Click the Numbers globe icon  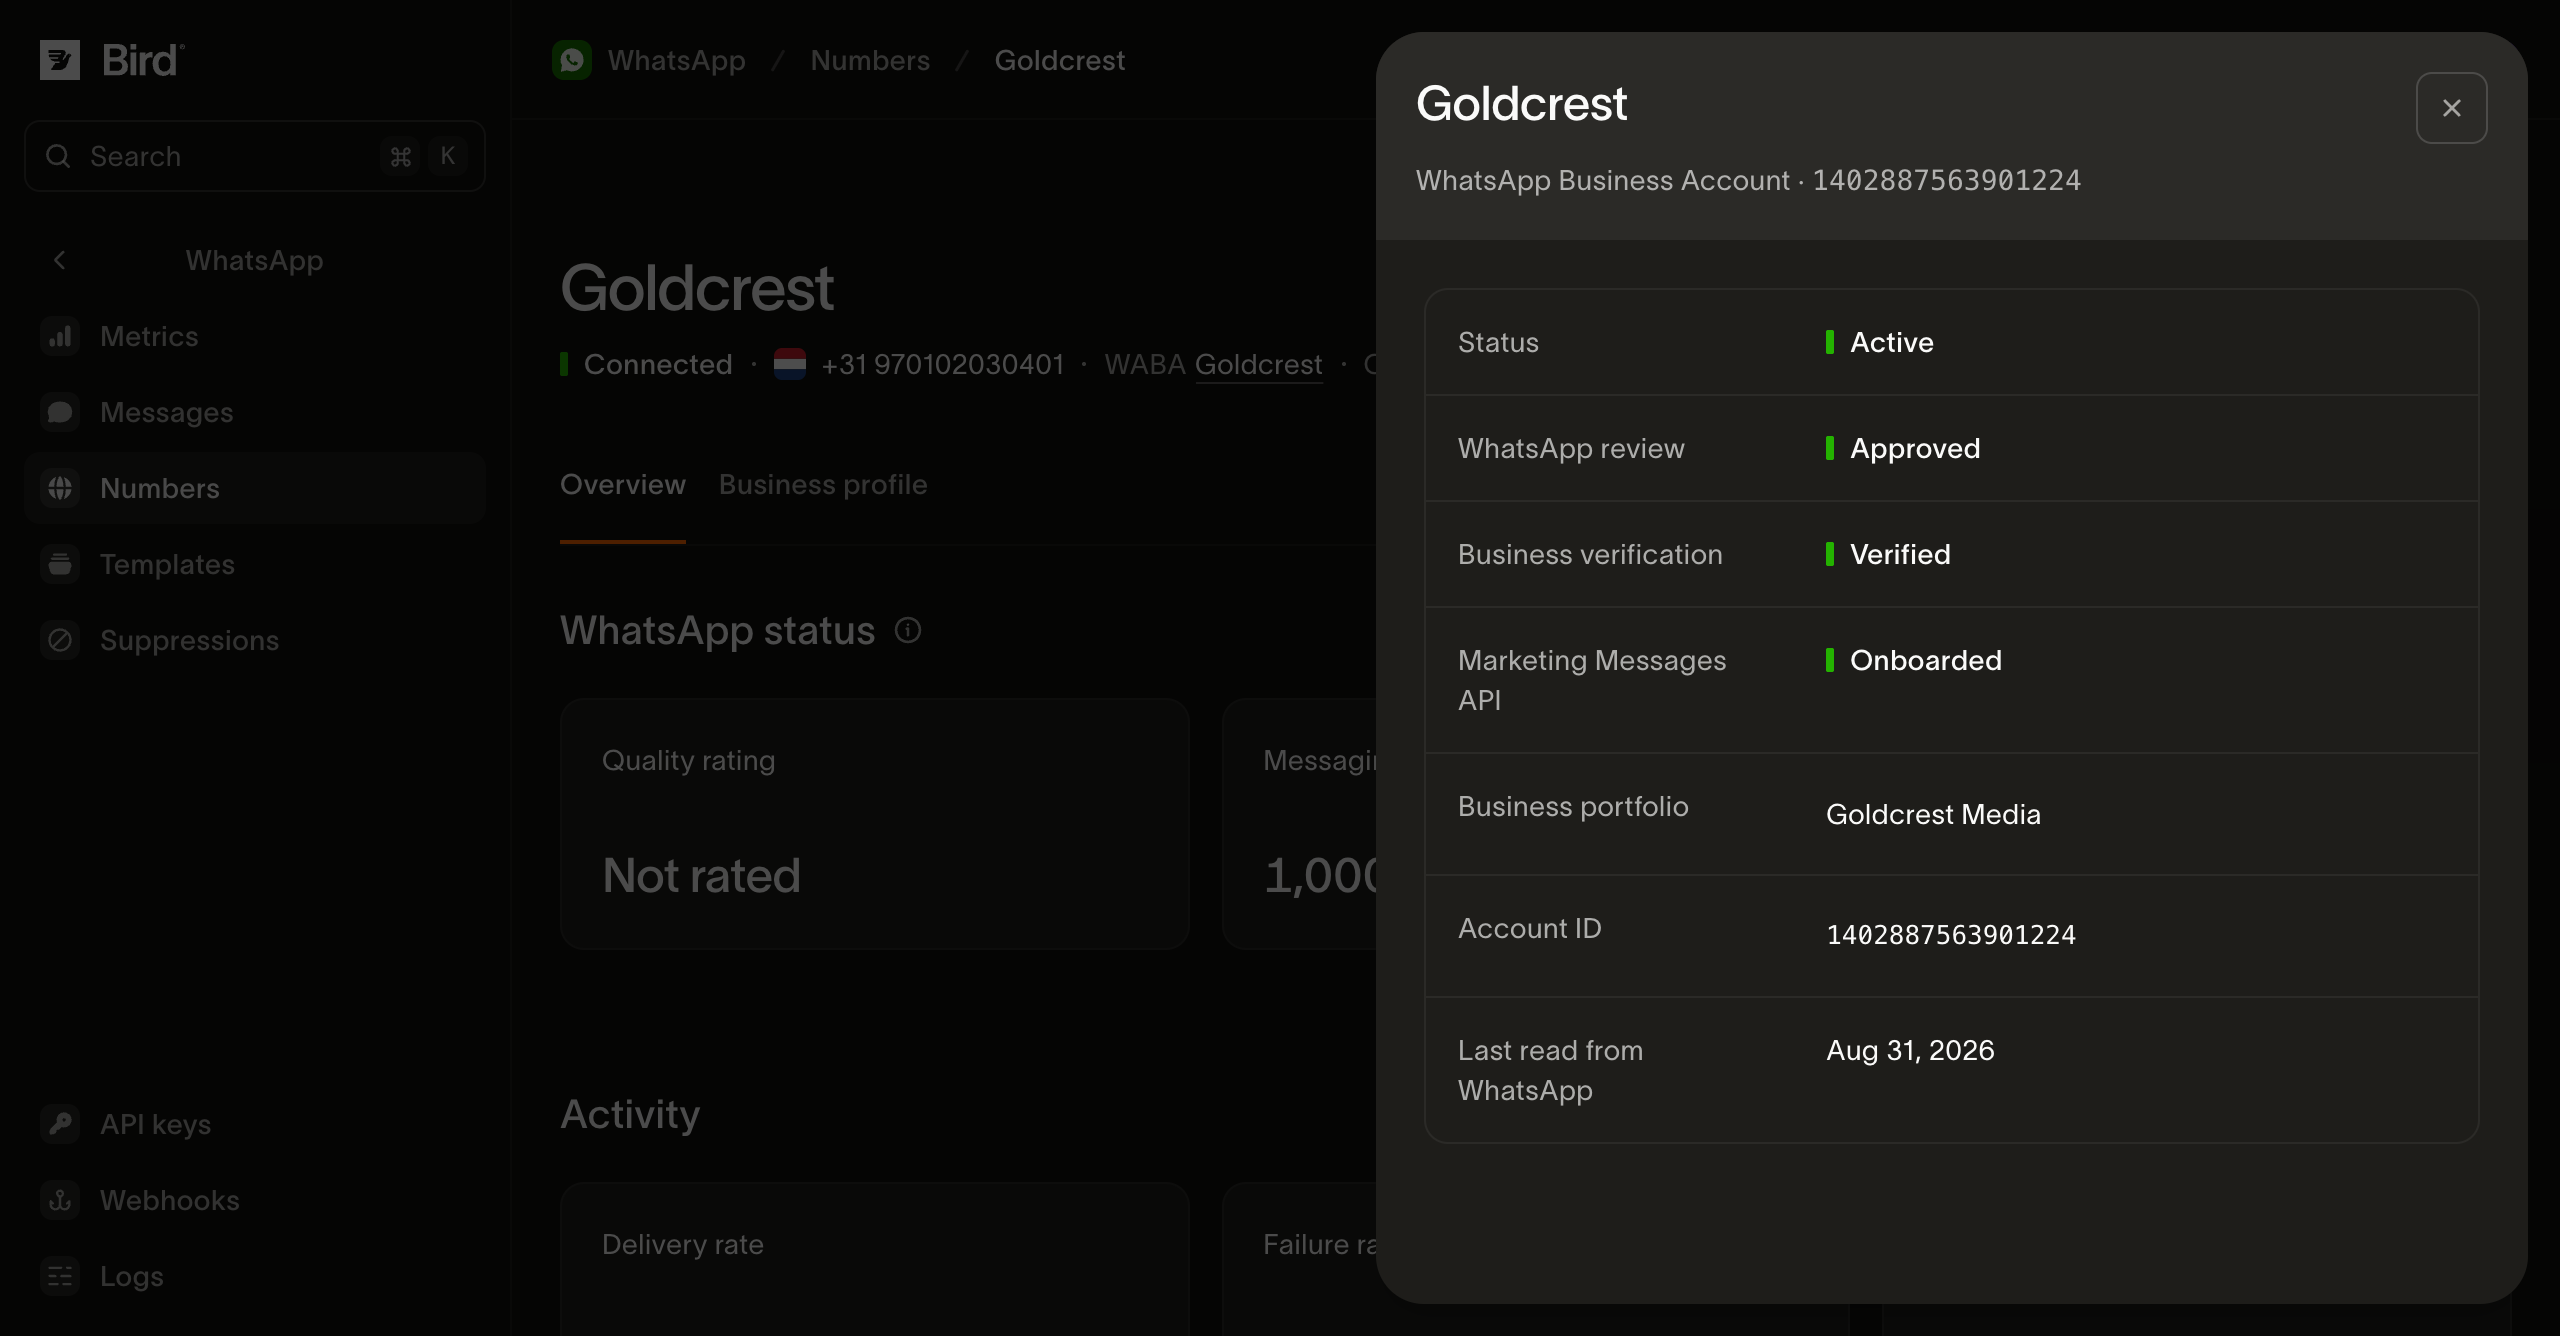pyautogui.click(x=60, y=488)
